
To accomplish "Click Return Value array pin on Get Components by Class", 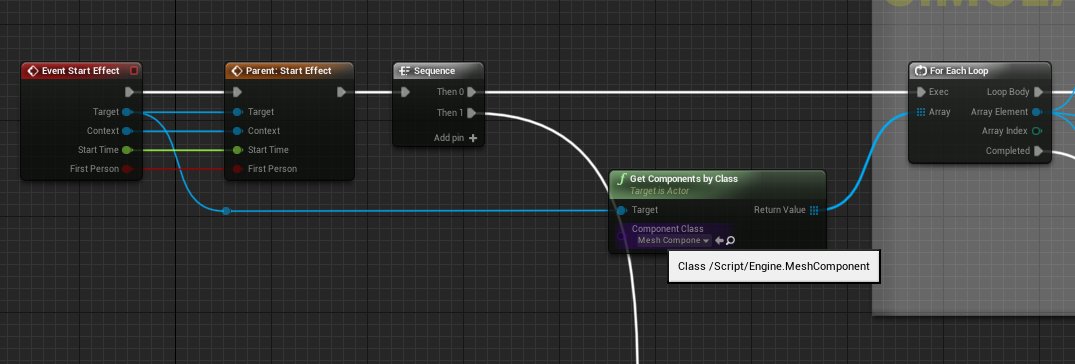I will [x=814, y=210].
